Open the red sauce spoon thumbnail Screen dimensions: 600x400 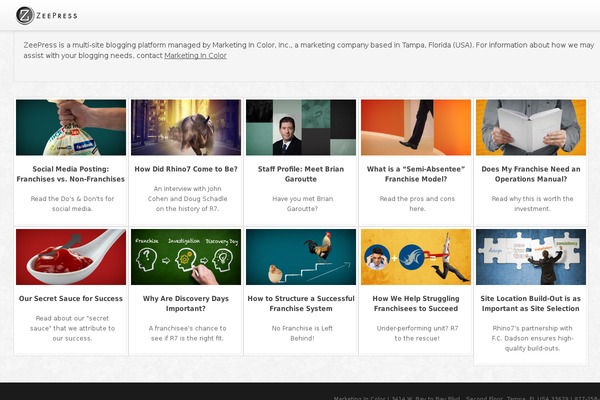[x=71, y=257]
